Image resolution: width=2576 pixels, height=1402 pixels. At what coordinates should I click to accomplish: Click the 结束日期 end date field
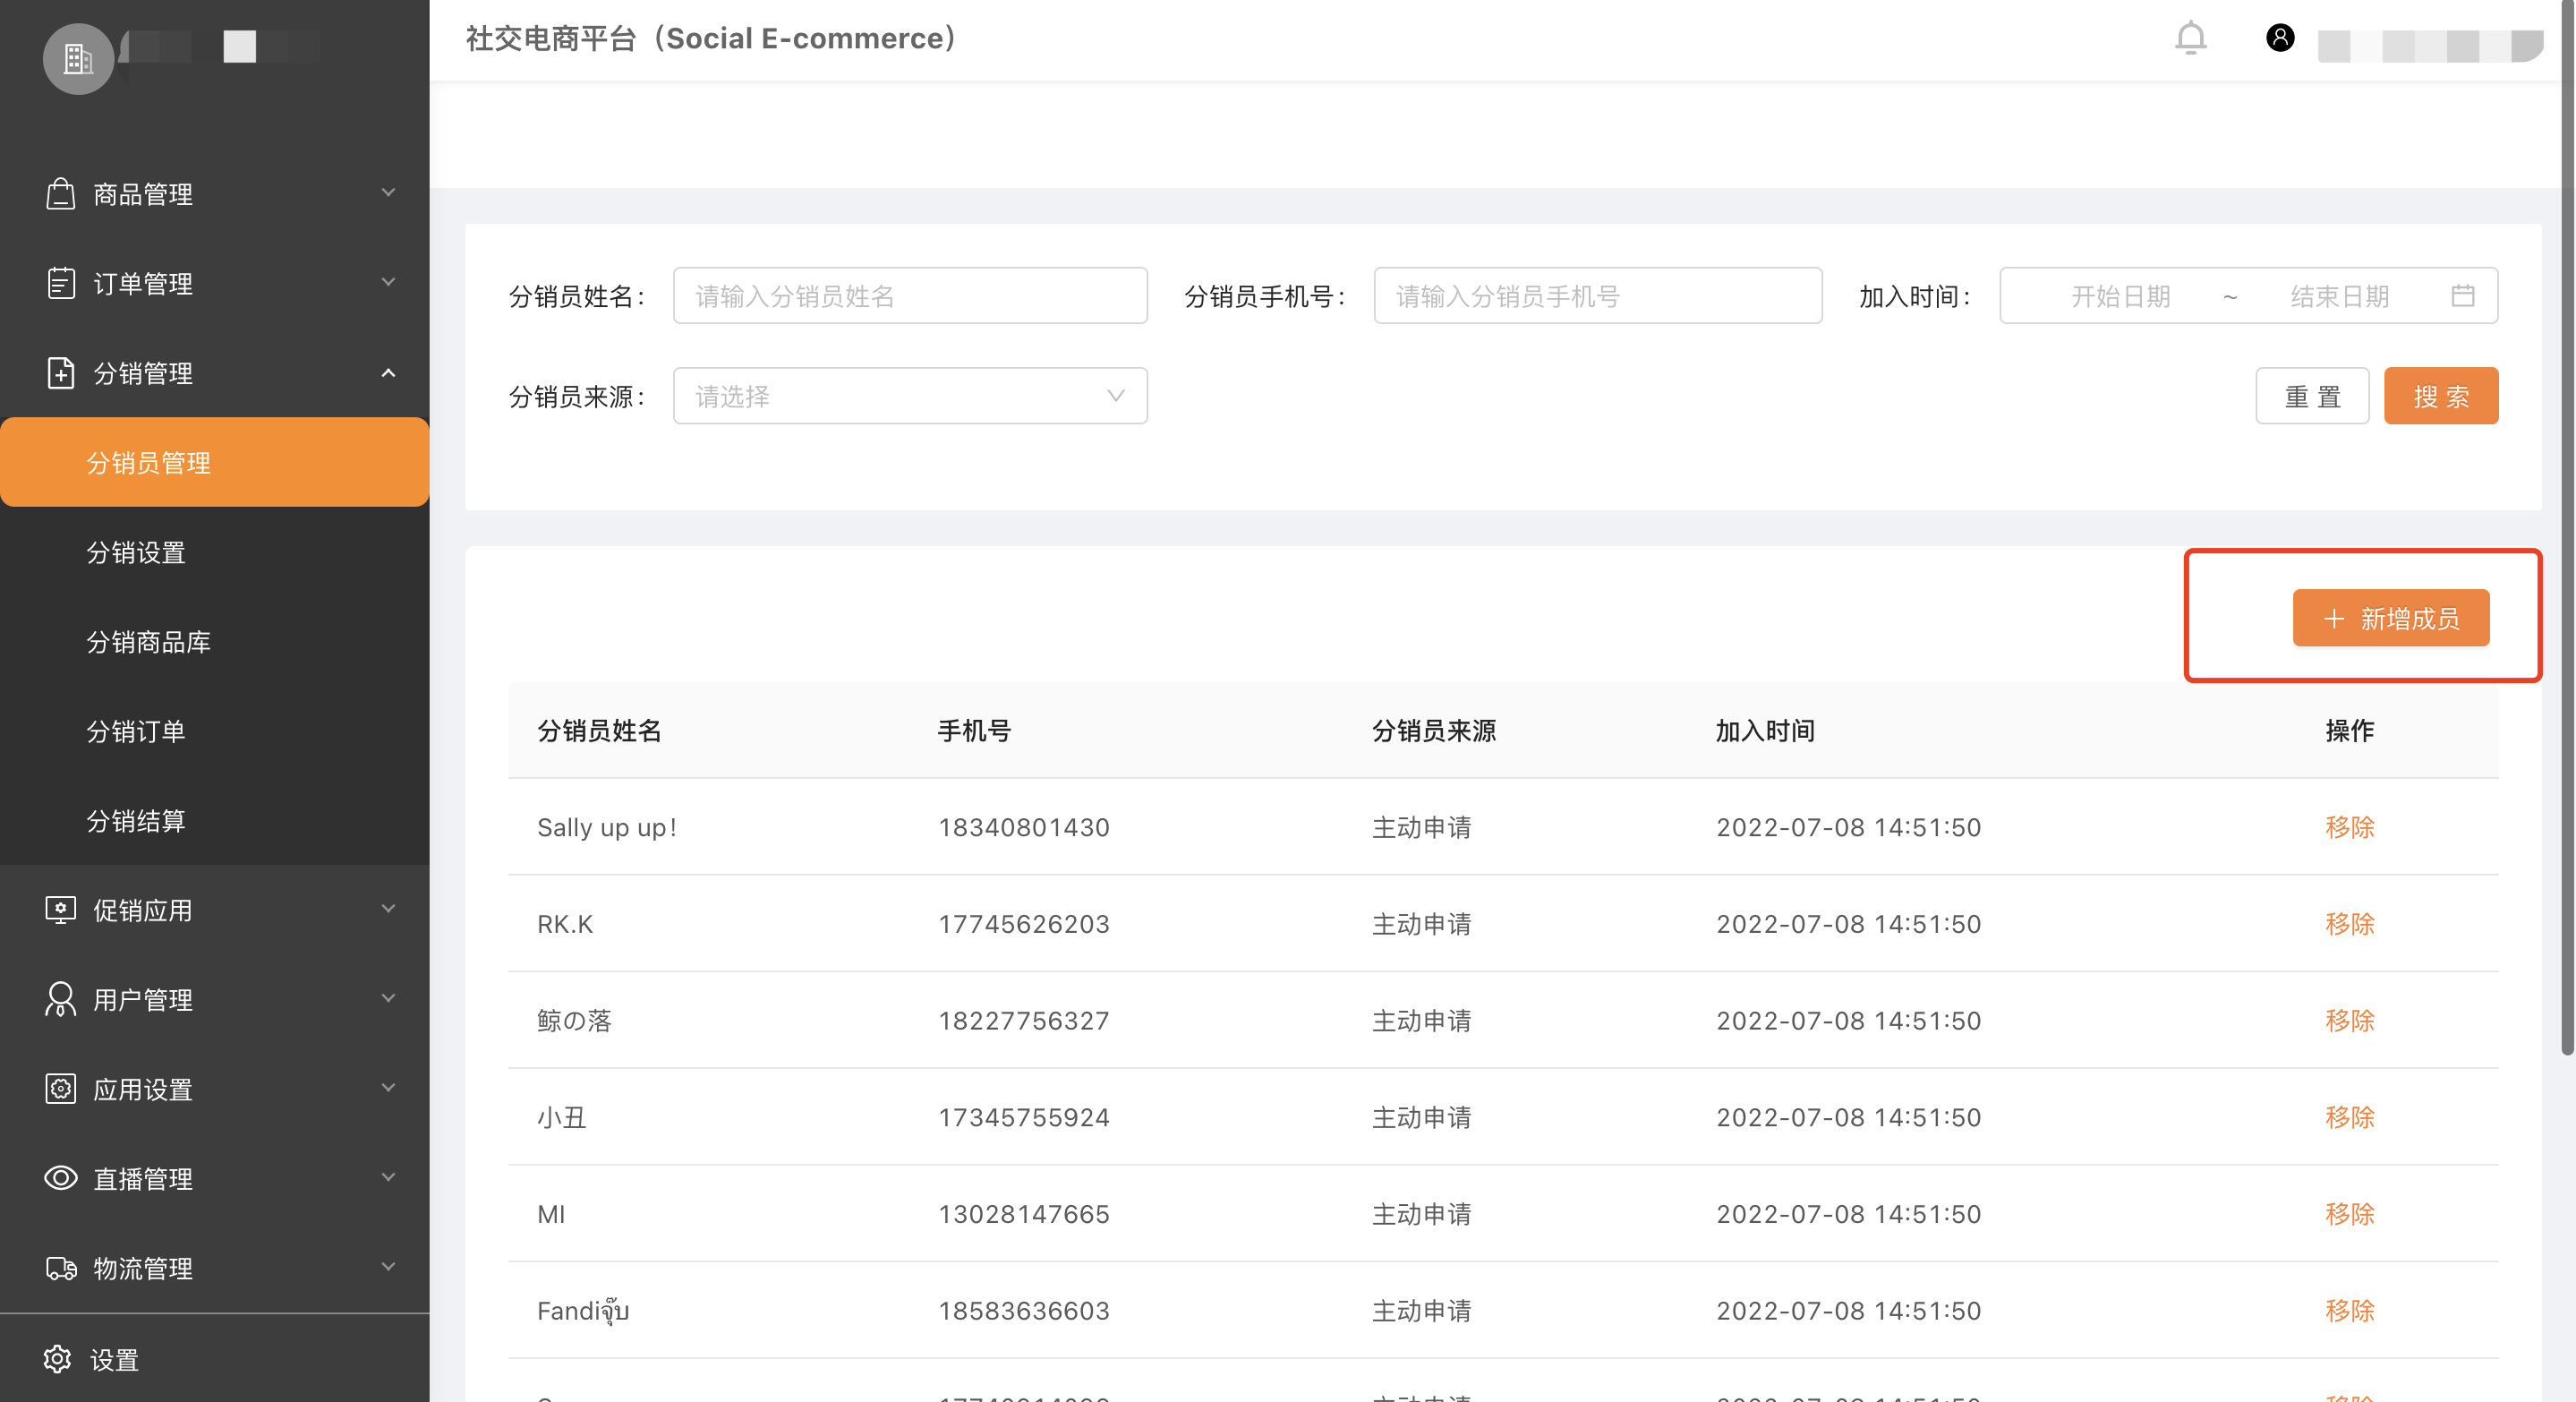[2339, 296]
